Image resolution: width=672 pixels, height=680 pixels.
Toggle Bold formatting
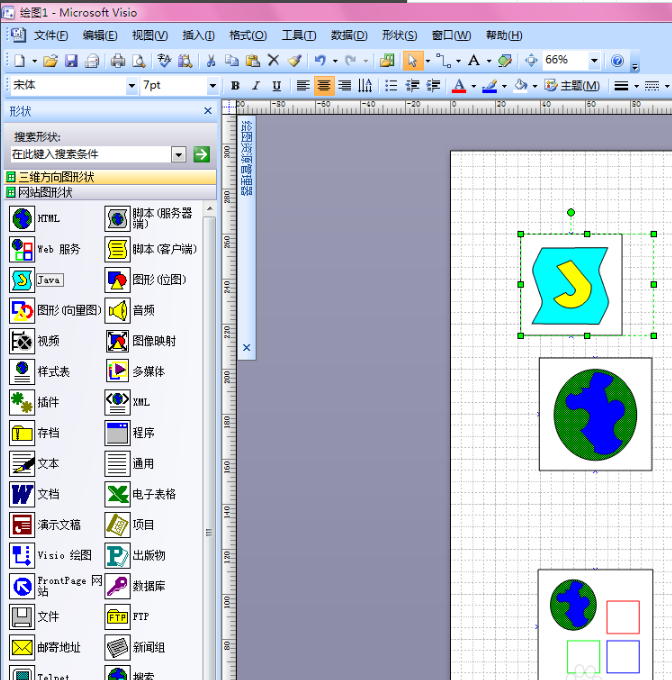[x=235, y=86]
